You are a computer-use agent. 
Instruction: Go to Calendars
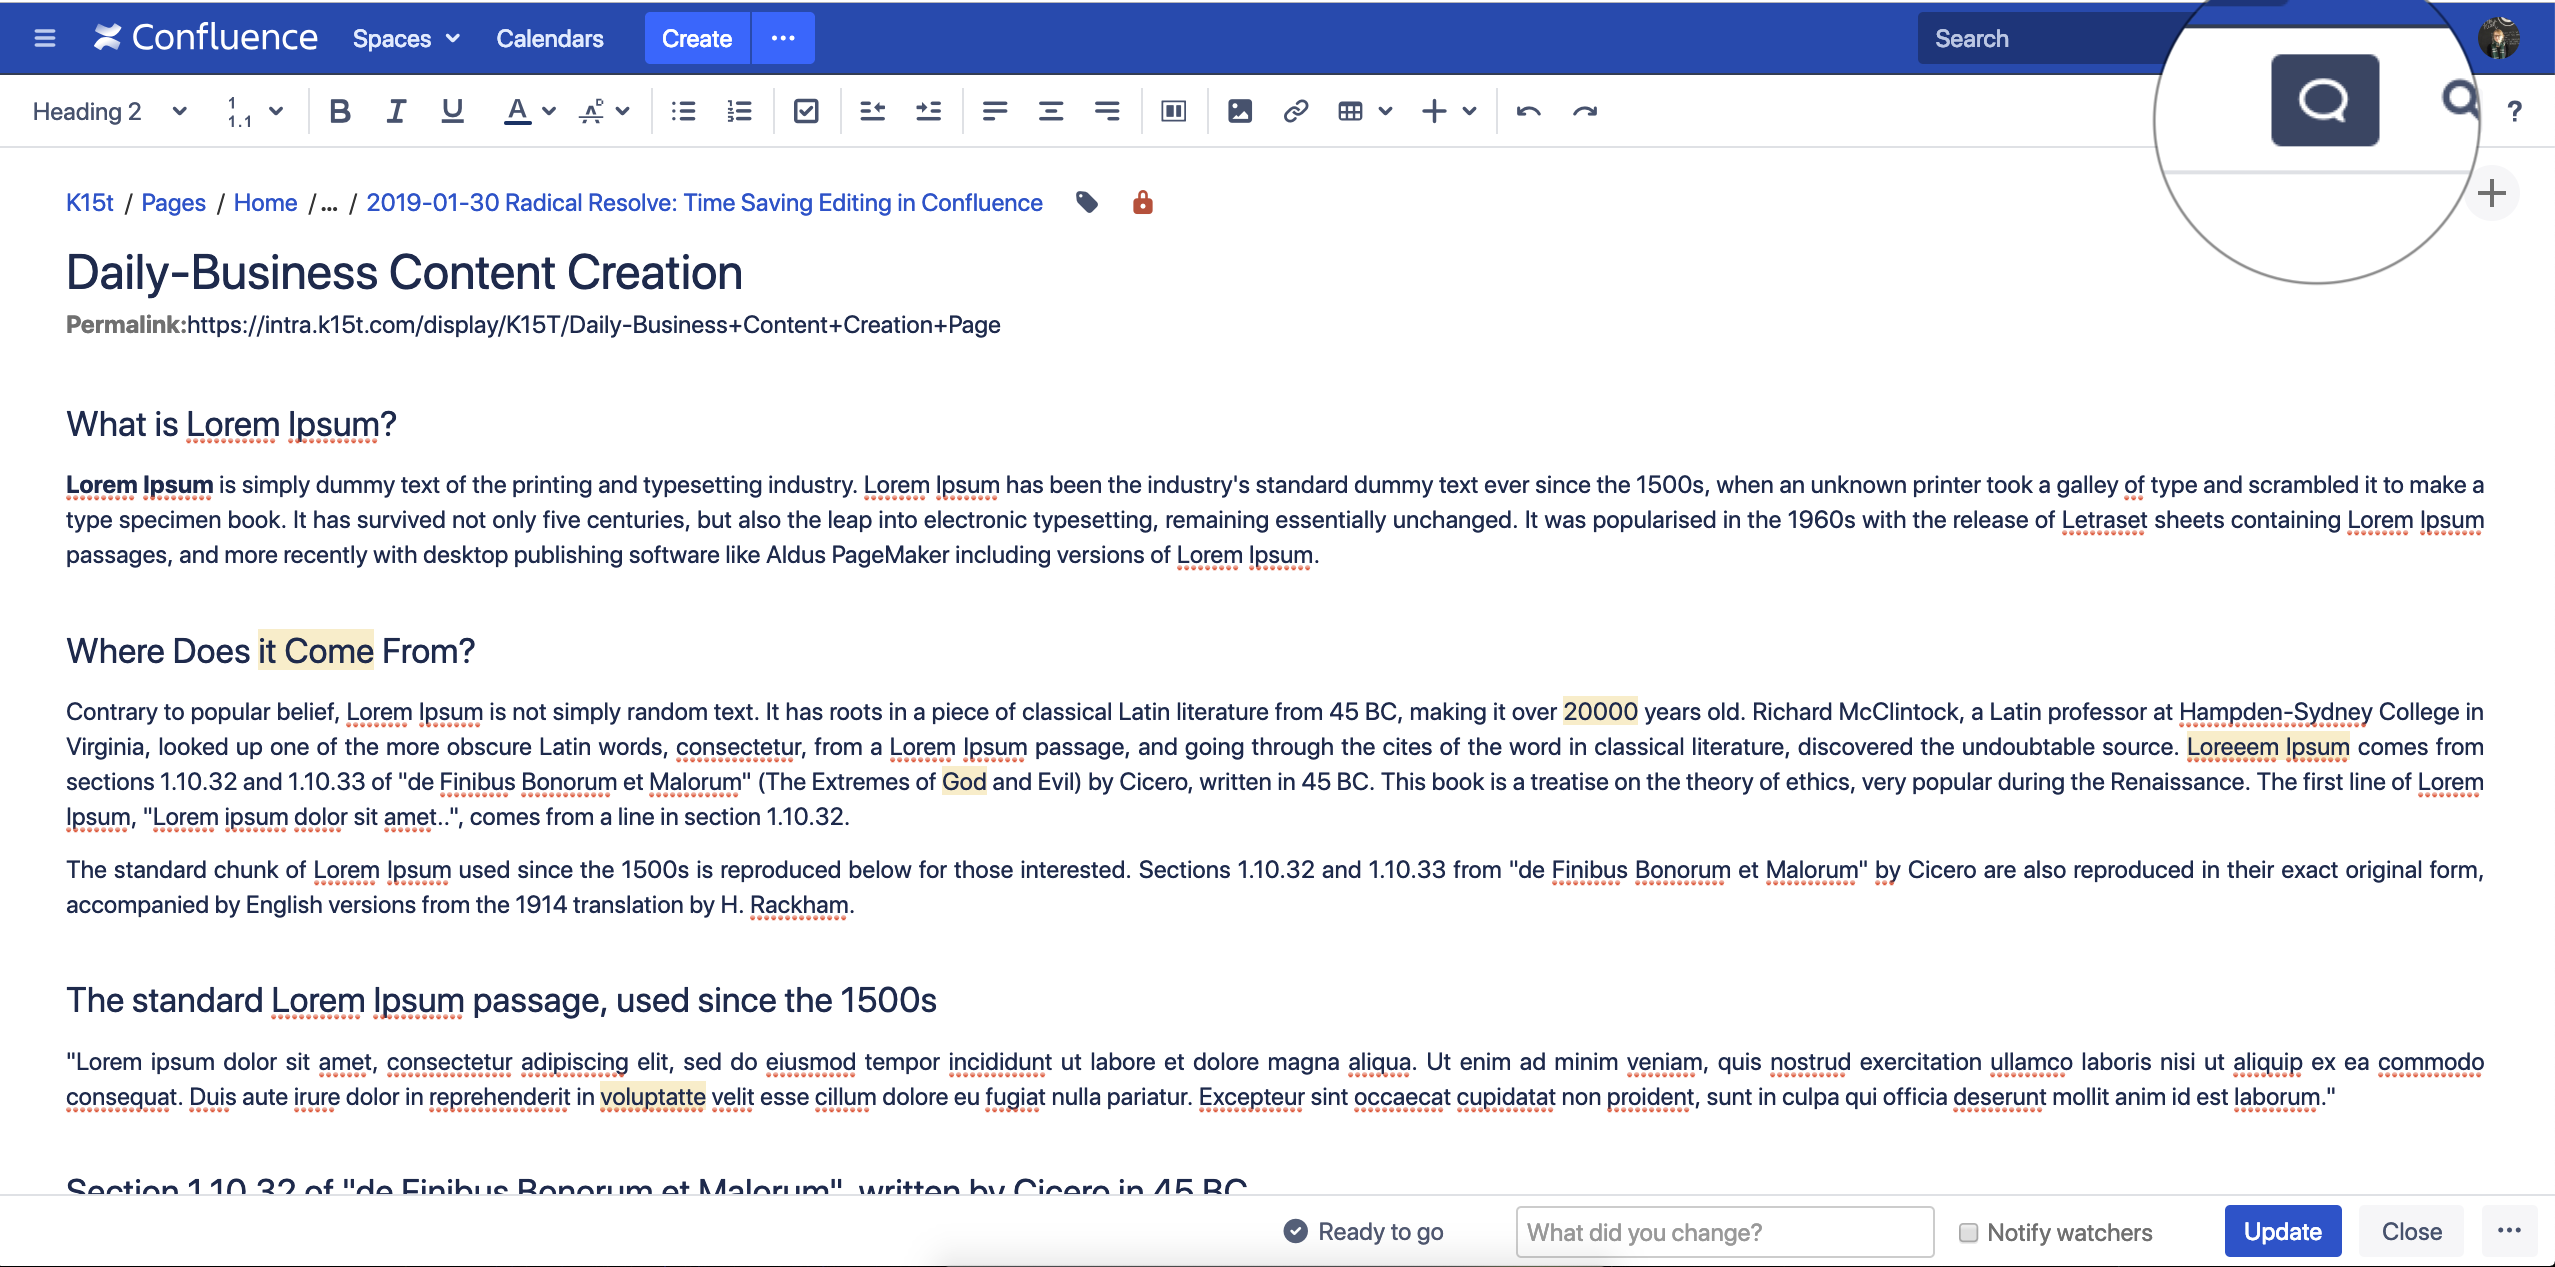point(549,39)
